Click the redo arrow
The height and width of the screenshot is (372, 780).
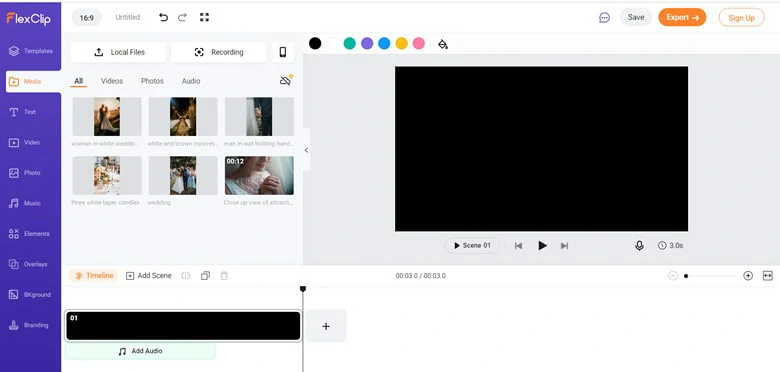[x=182, y=17]
